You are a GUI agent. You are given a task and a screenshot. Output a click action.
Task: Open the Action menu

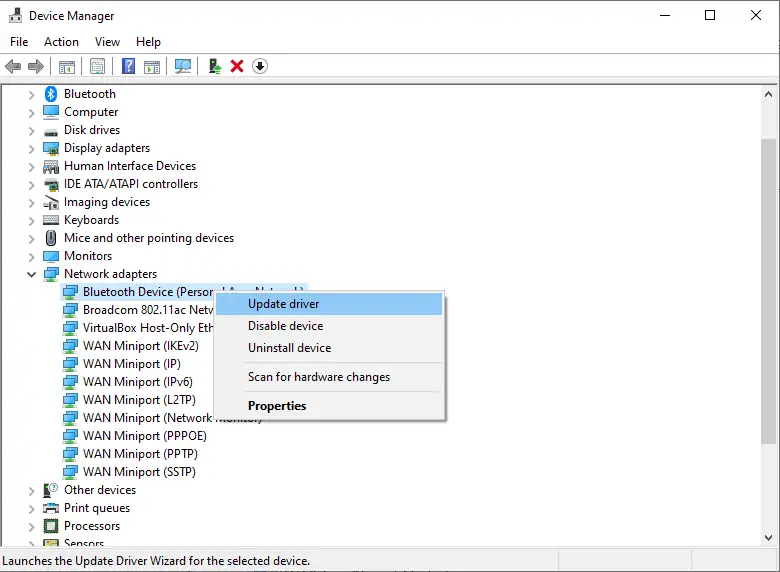point(61,42)
